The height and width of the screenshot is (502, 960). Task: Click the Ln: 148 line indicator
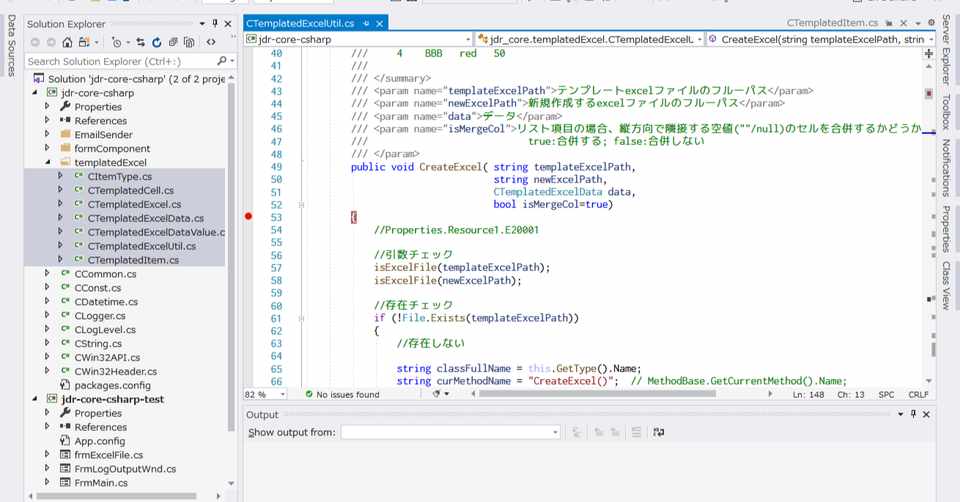(x=808, y=395)
